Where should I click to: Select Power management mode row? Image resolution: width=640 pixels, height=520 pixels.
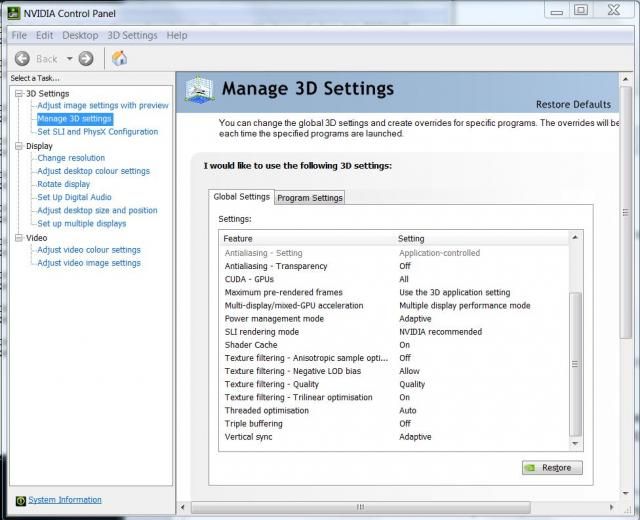click(x=395, y=318)
